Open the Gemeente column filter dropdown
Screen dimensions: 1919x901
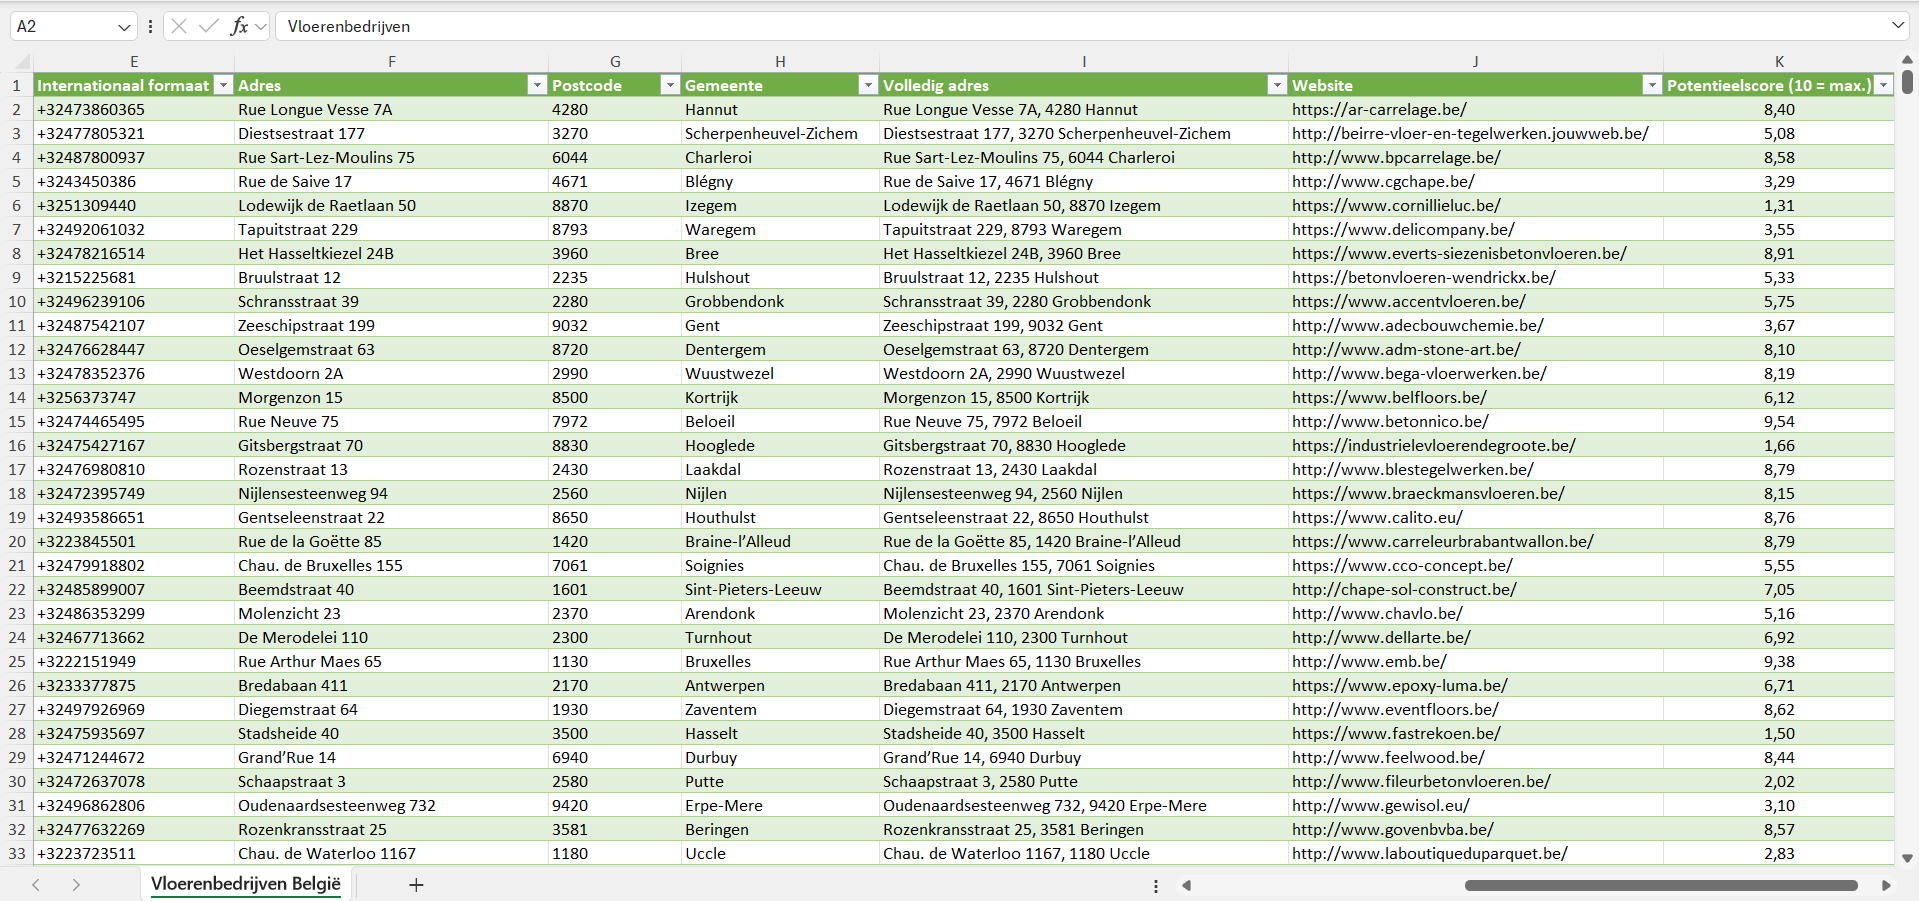coord(868,86)
